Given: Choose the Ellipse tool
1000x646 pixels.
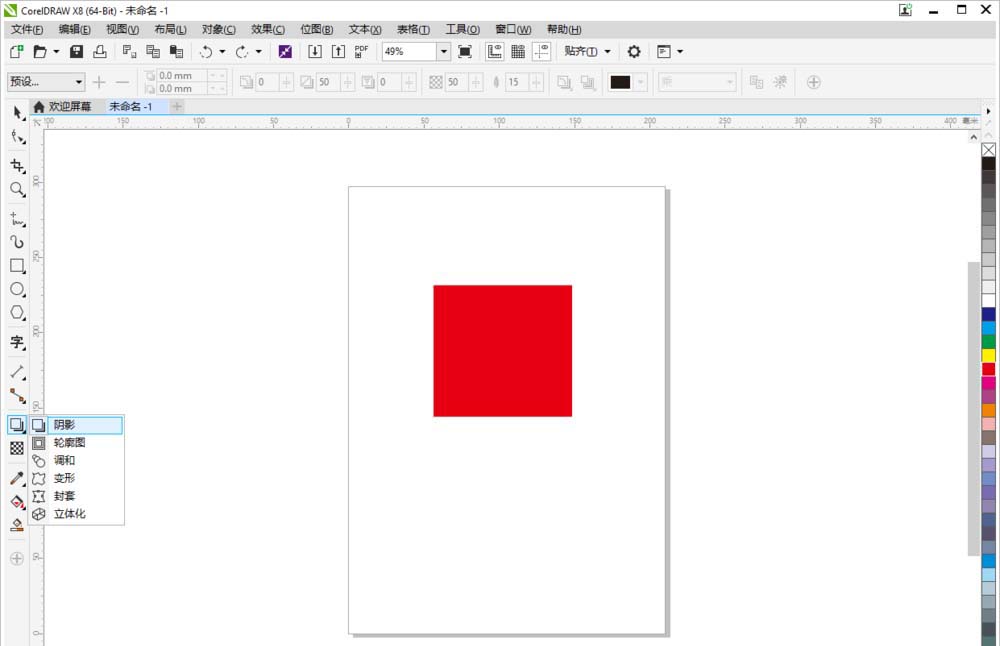Looking at the screenshot, I should click(17, 289).
